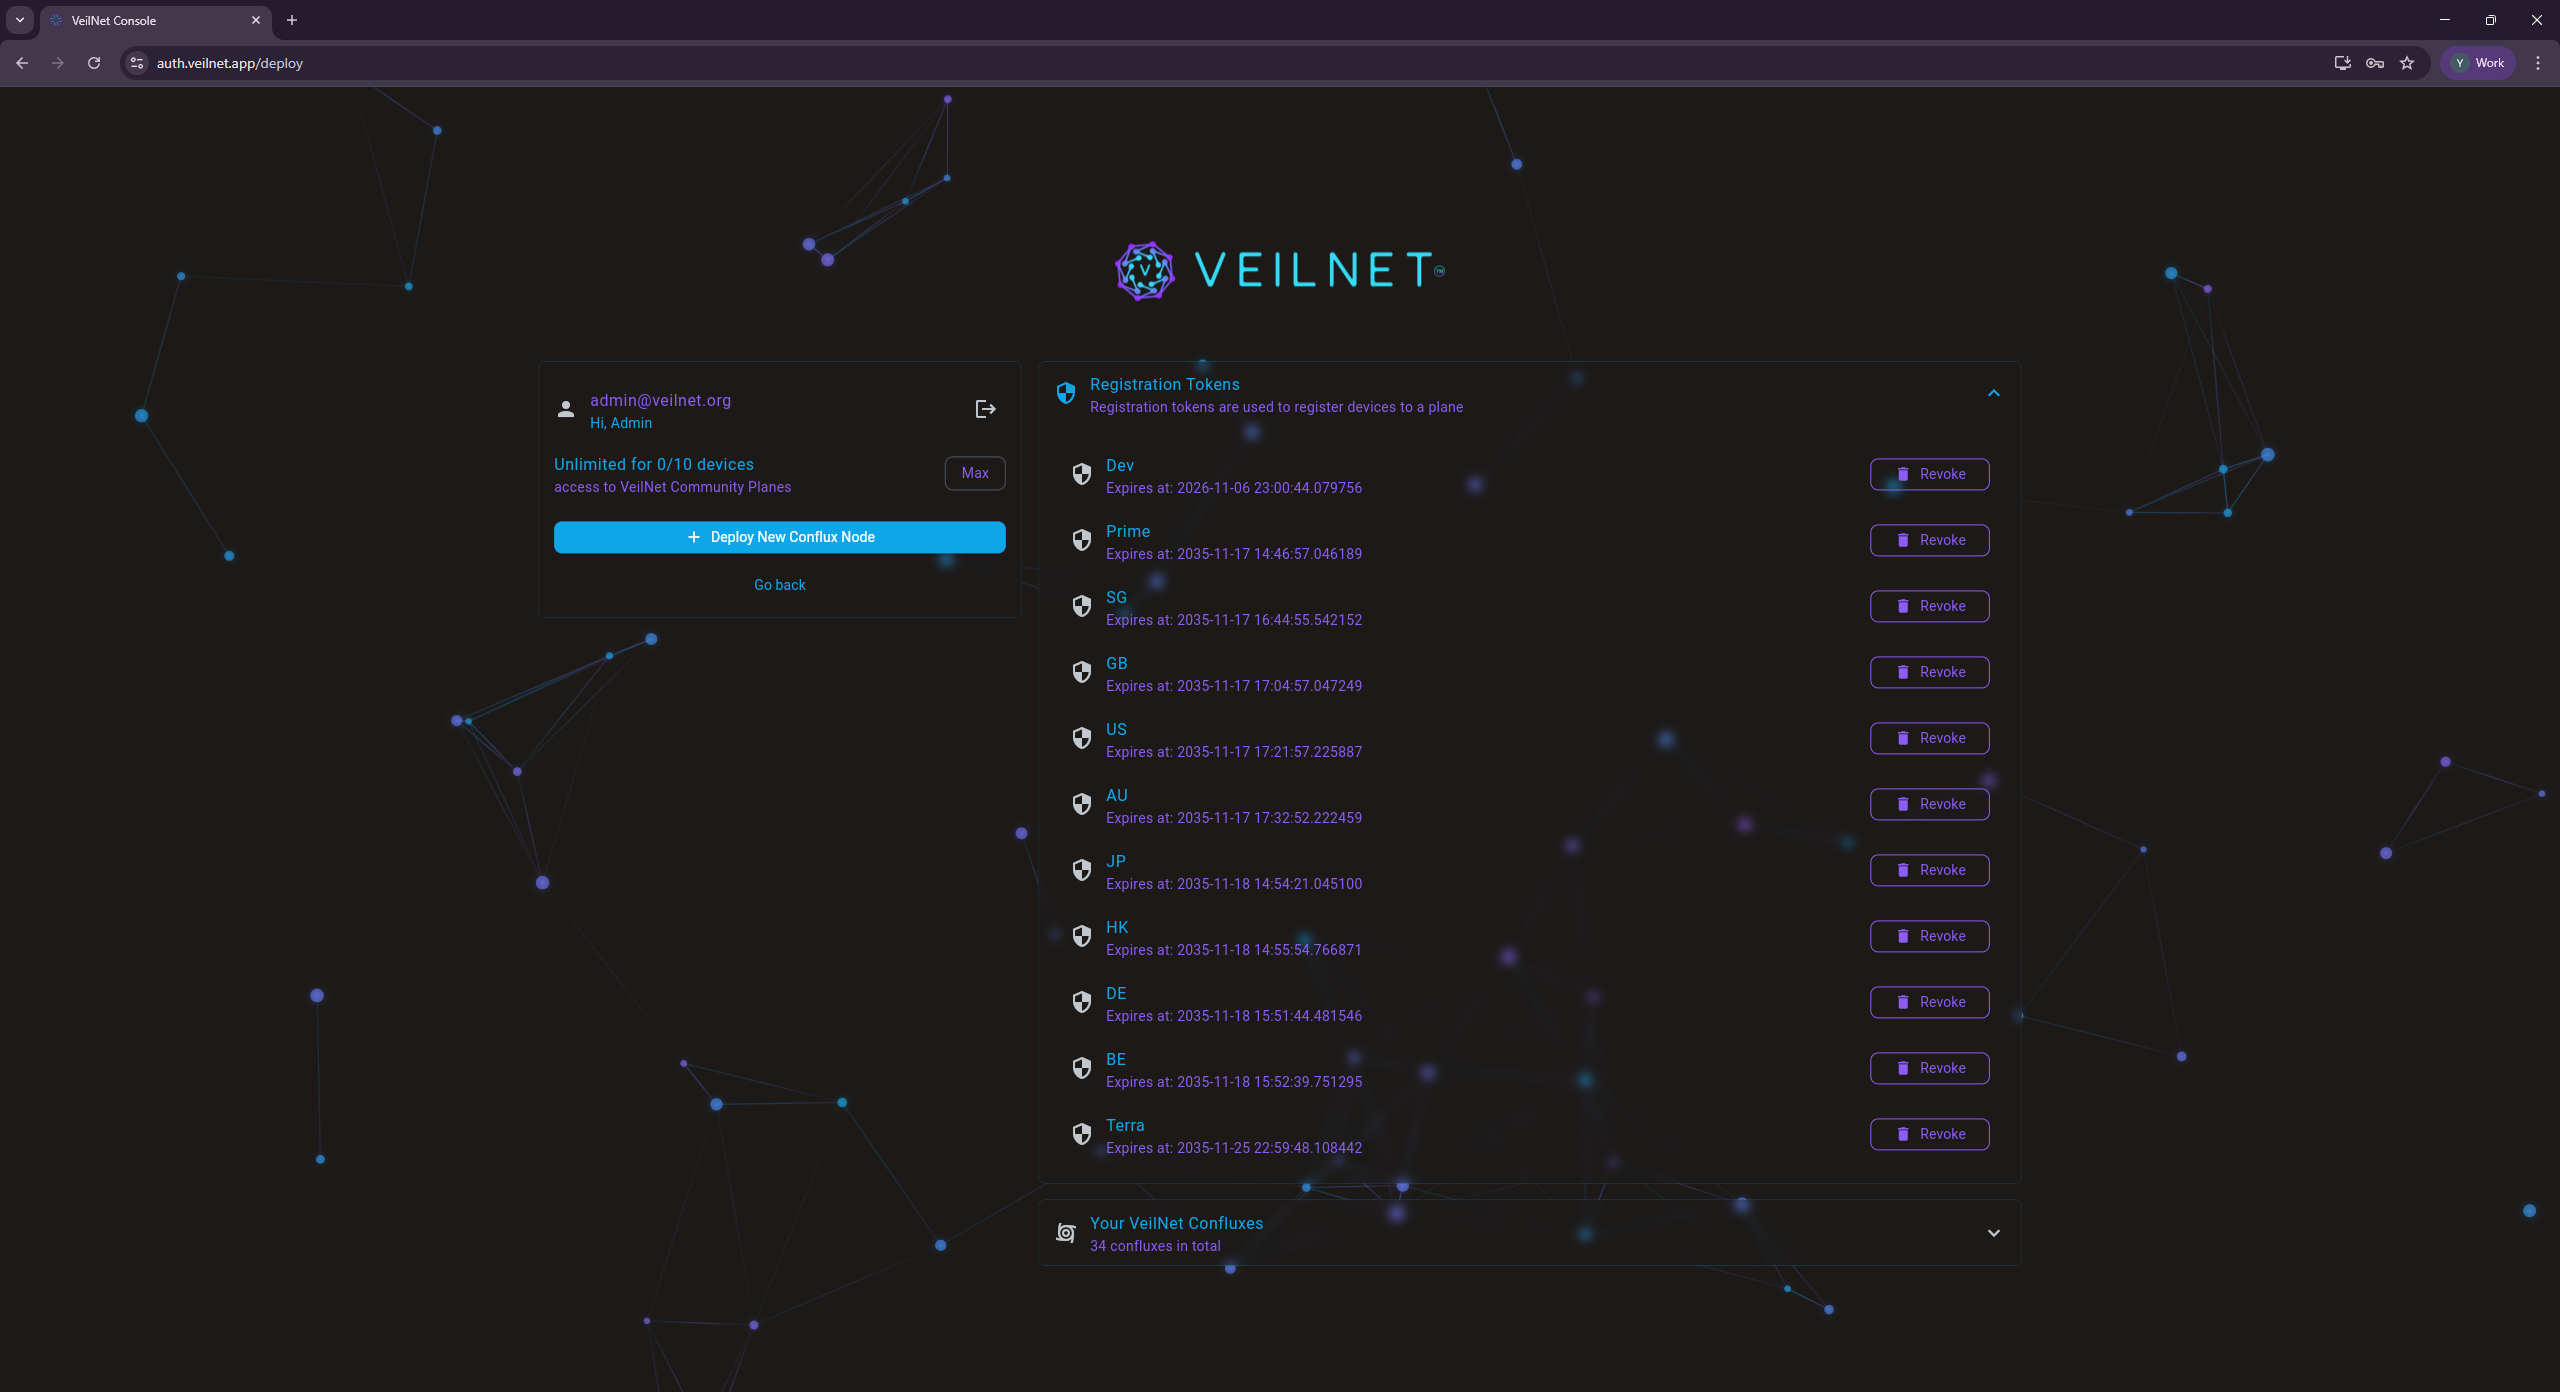Click the Deploy New Conflux Node button
The height and width of the screenshot is (1392, 2560).
779,537
